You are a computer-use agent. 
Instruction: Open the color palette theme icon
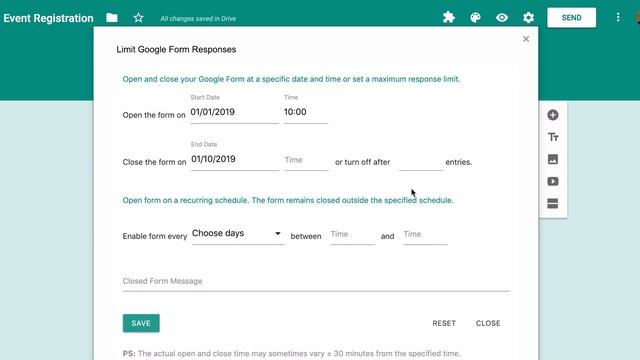[475, 18]
